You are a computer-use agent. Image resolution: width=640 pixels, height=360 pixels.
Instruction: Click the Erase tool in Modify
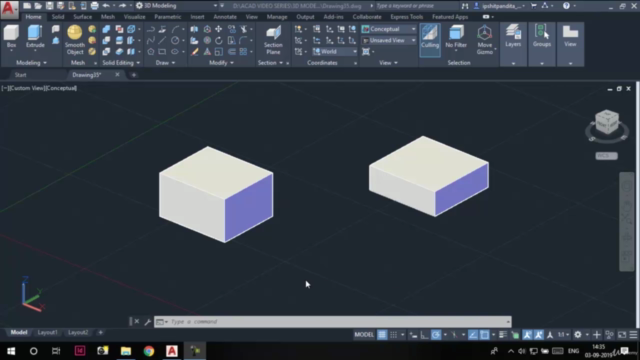point(195,52)
